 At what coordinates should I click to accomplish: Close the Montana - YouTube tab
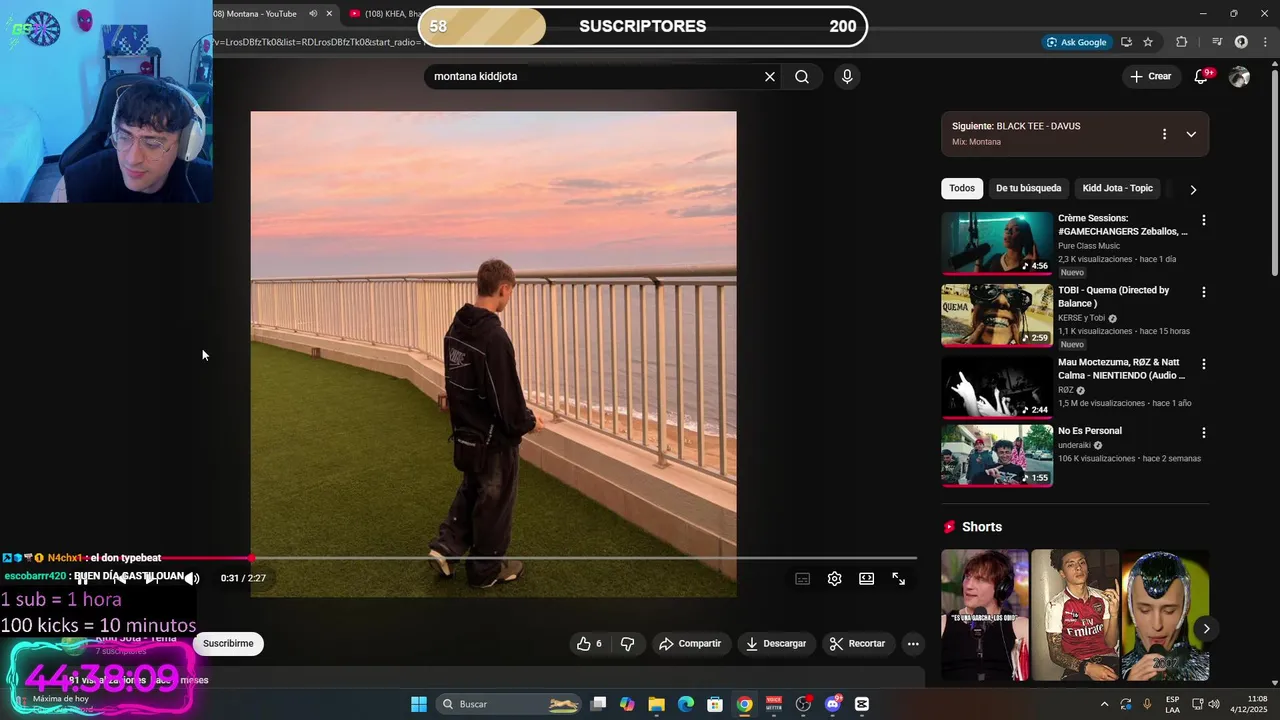tap(329, 14)
